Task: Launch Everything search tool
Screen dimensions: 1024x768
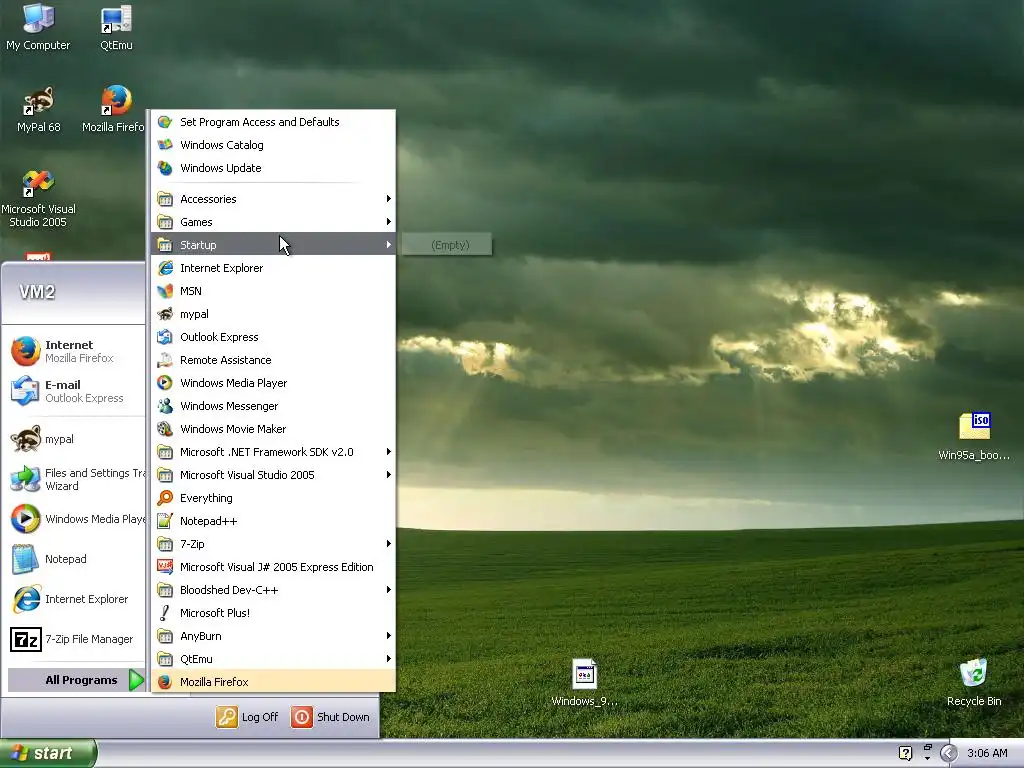Action: (x=273, y=498)
